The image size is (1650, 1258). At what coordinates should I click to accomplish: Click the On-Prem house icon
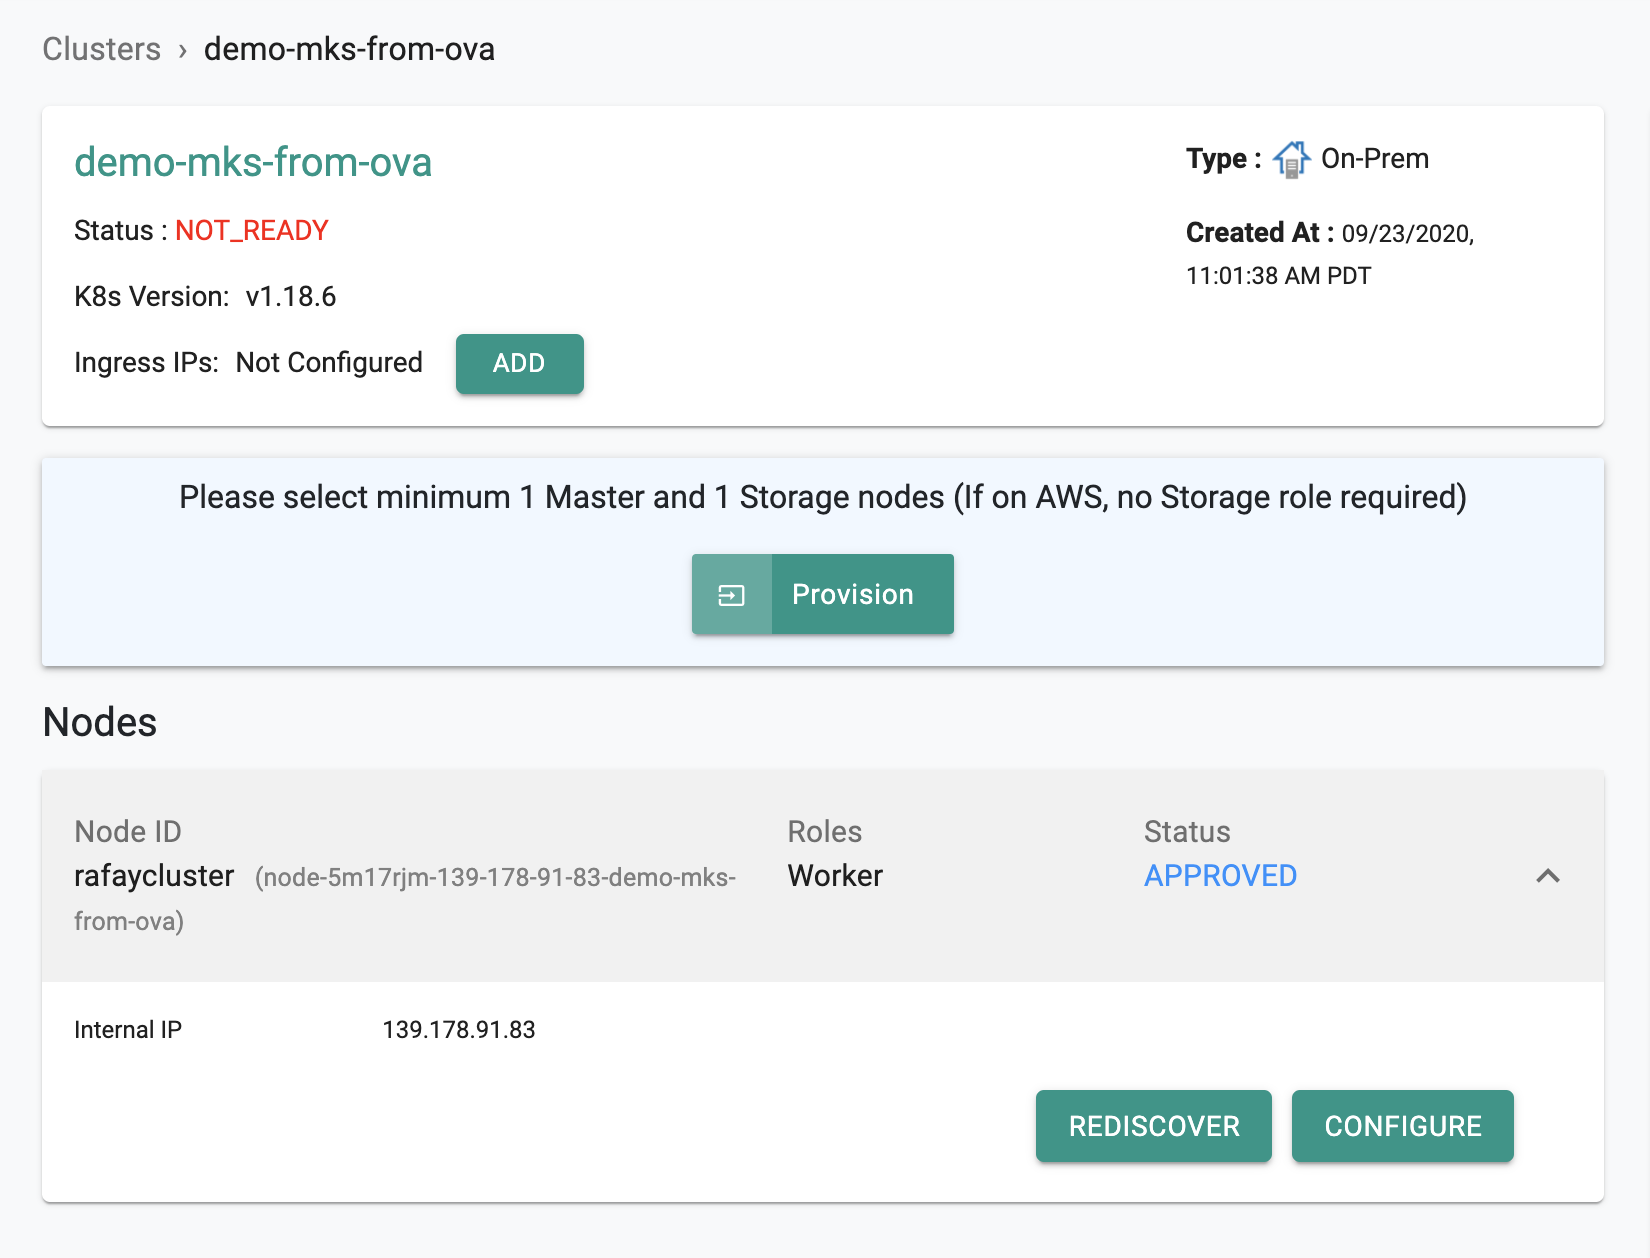pyautogui.click(x=1291, y=159)
